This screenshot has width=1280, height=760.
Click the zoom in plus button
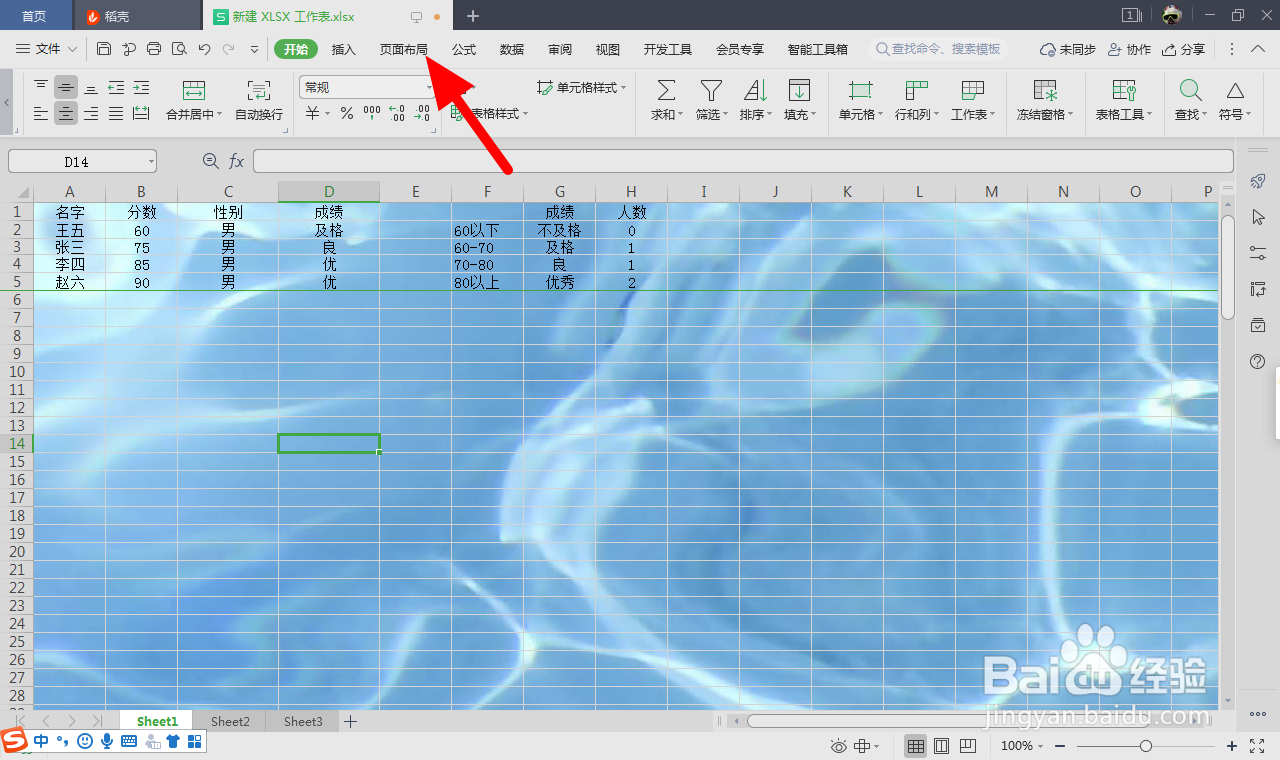(x=1232, y=746)
